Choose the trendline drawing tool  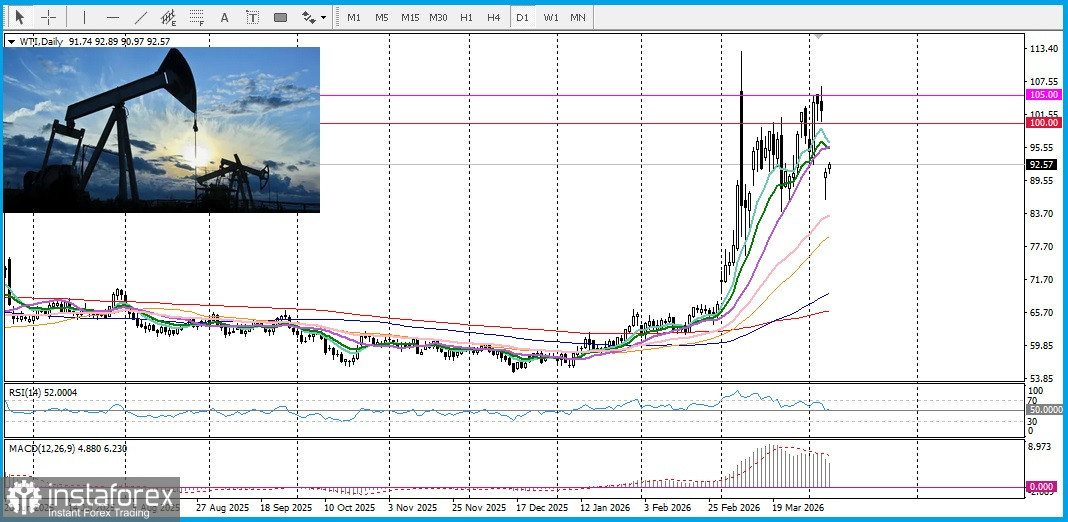click(140, 17)
